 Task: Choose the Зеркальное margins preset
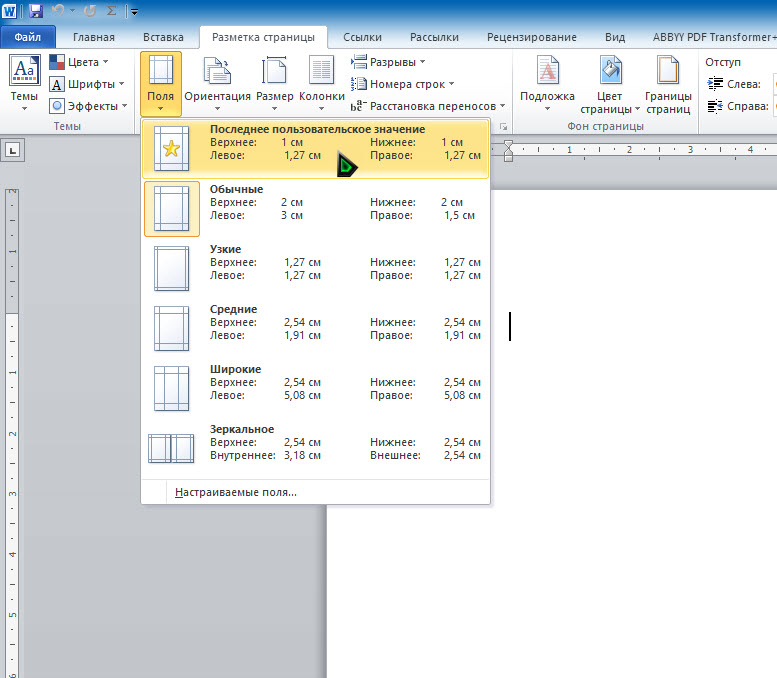tap(316, 449)
